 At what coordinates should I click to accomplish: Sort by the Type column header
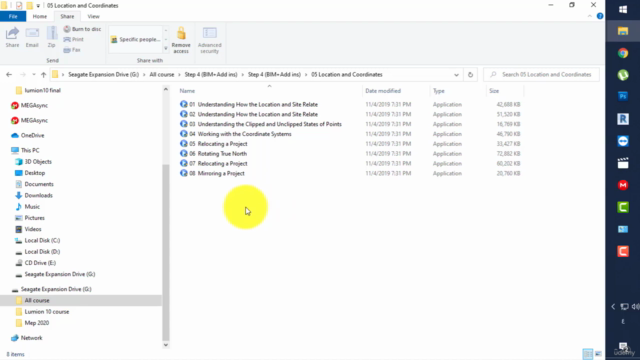click(439, 91)
